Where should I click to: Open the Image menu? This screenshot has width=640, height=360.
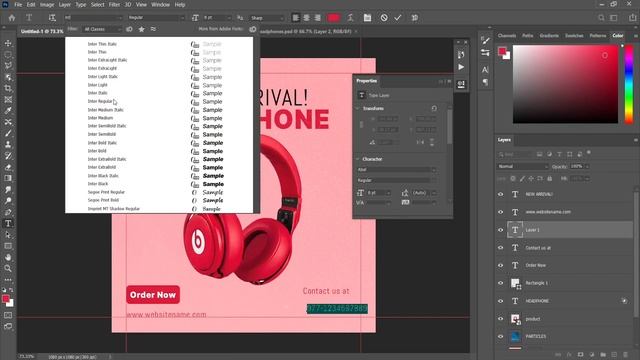[47, 4]
